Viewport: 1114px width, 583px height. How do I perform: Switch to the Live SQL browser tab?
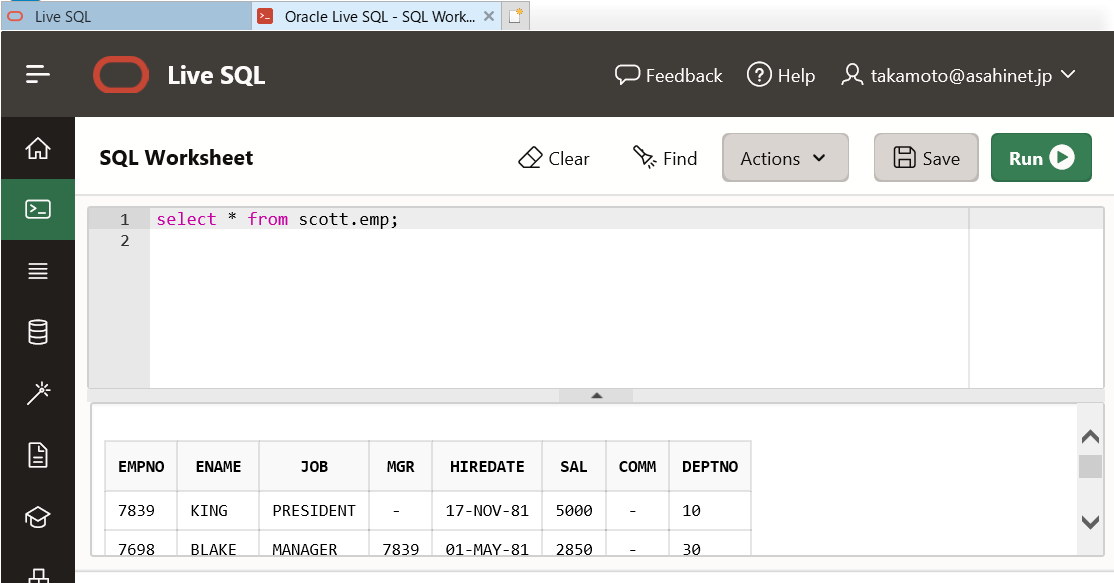point(126,16)
